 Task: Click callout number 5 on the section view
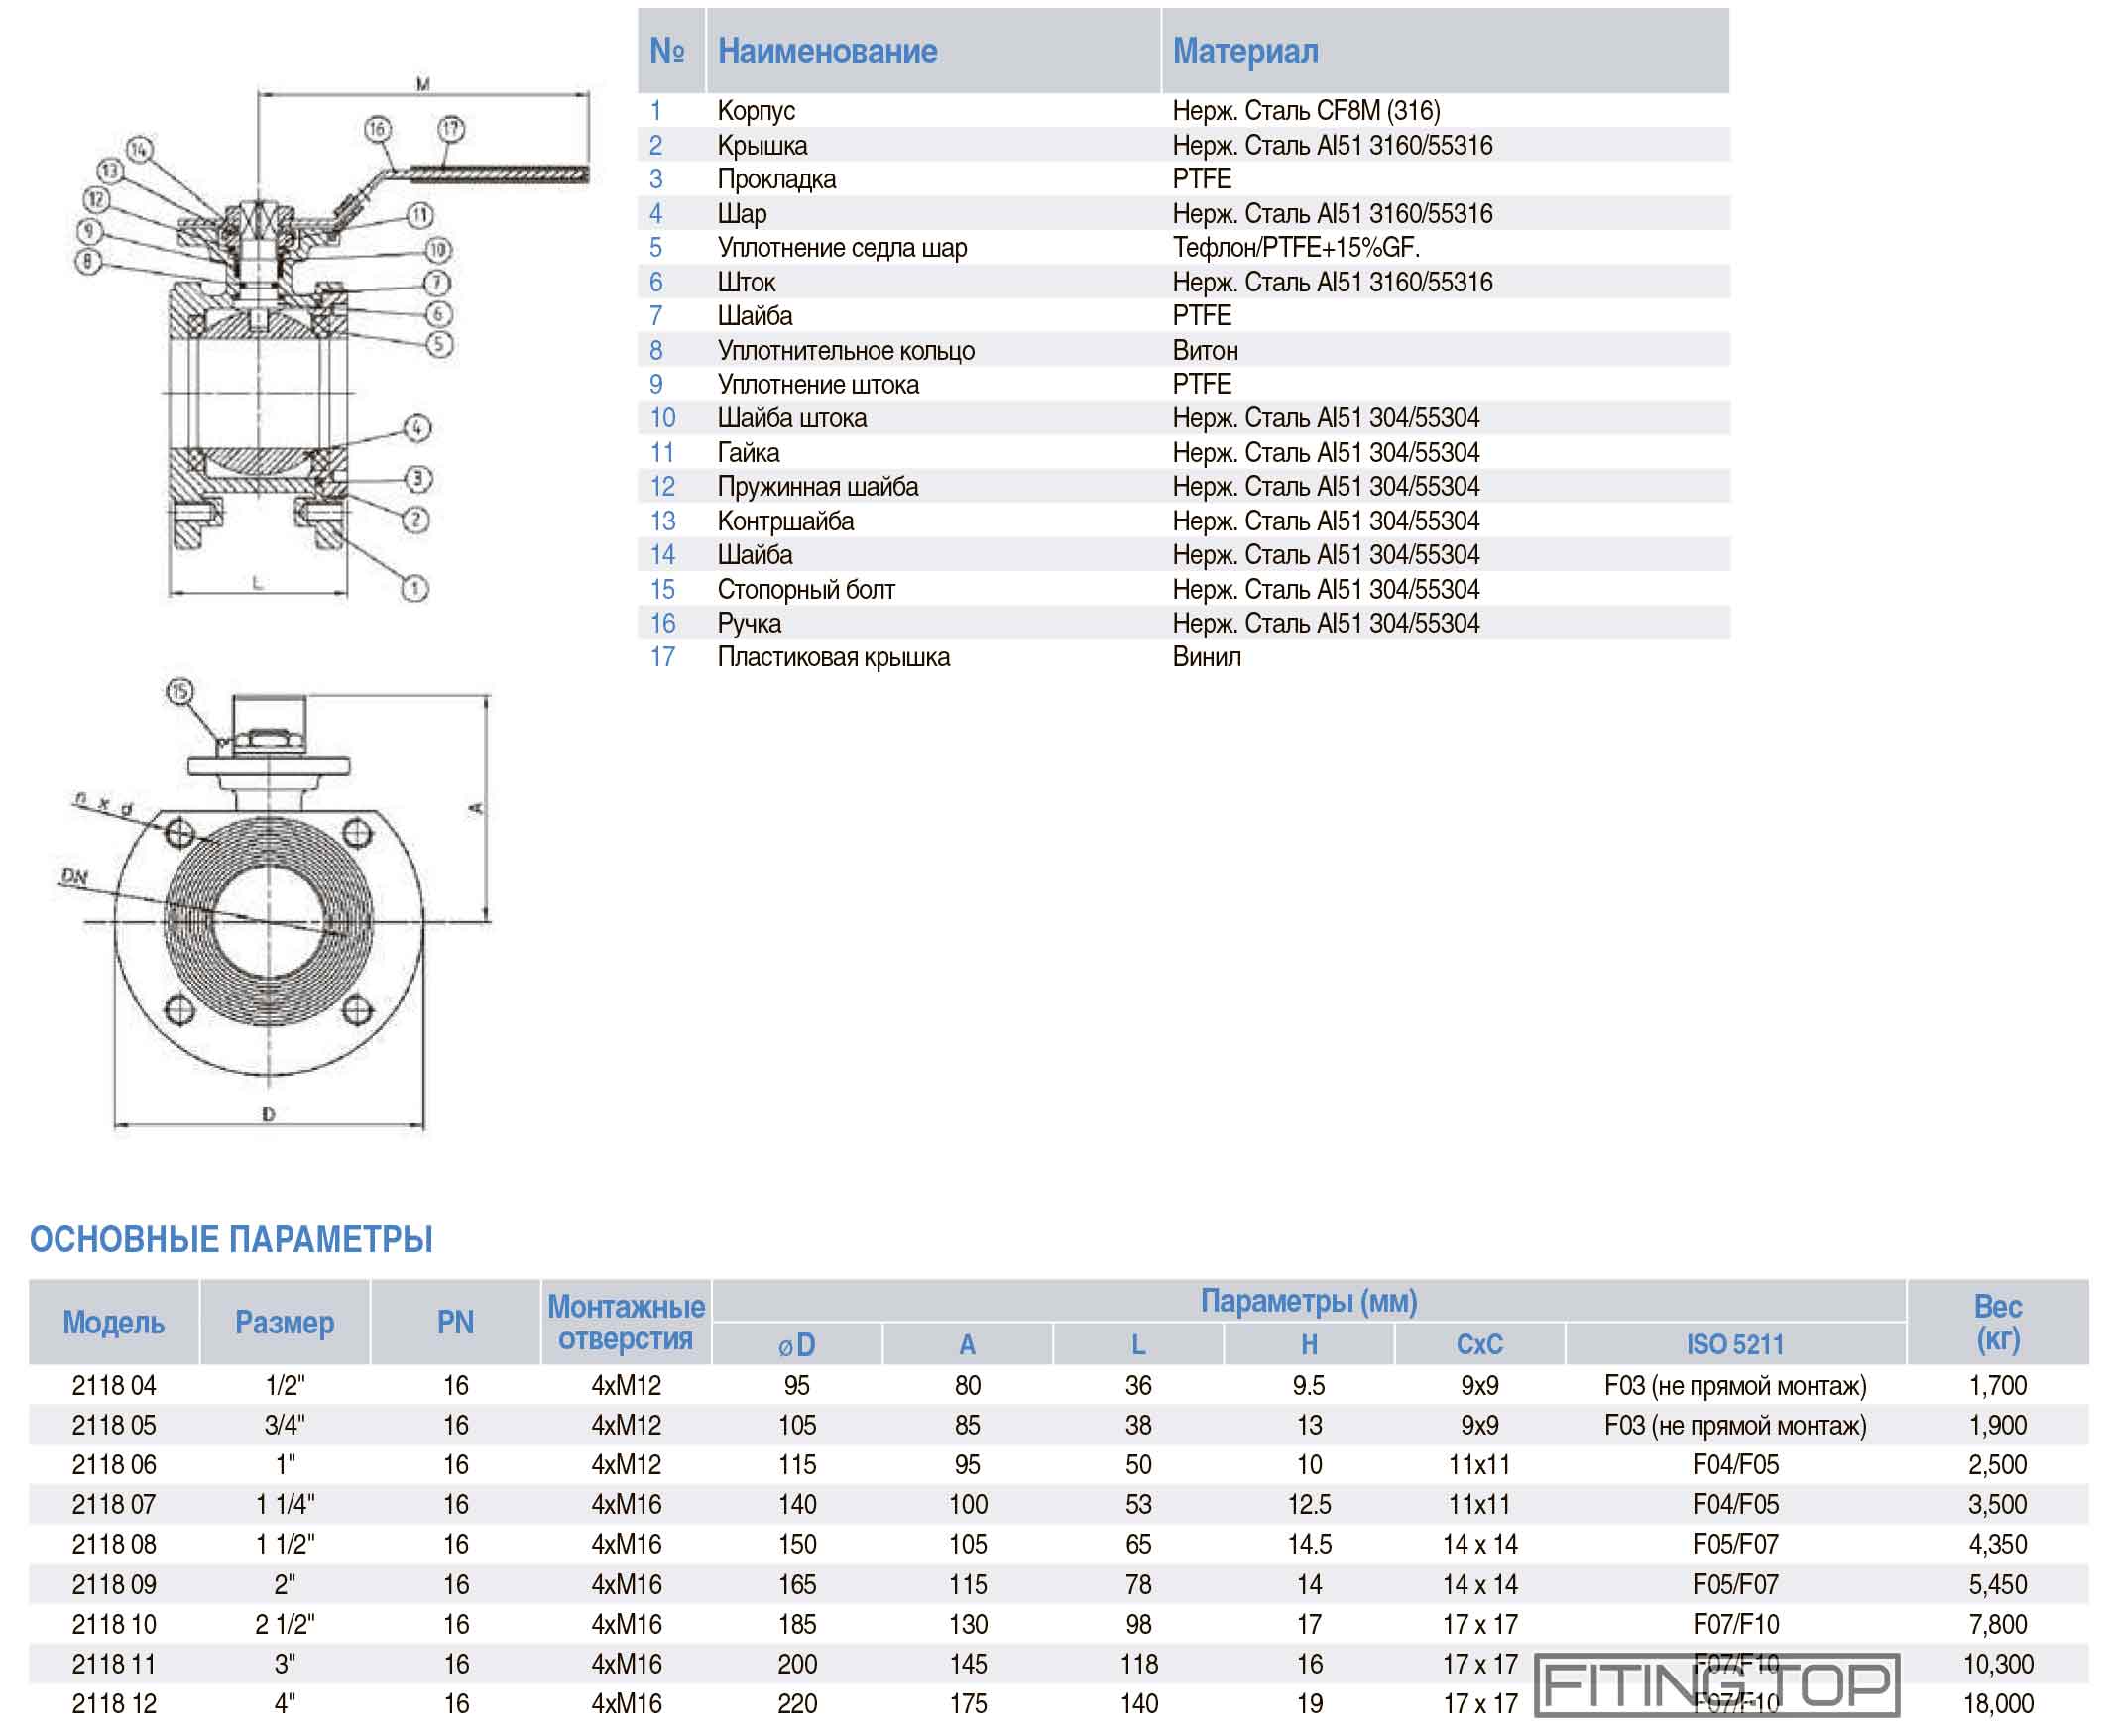(x=439, y=345)
